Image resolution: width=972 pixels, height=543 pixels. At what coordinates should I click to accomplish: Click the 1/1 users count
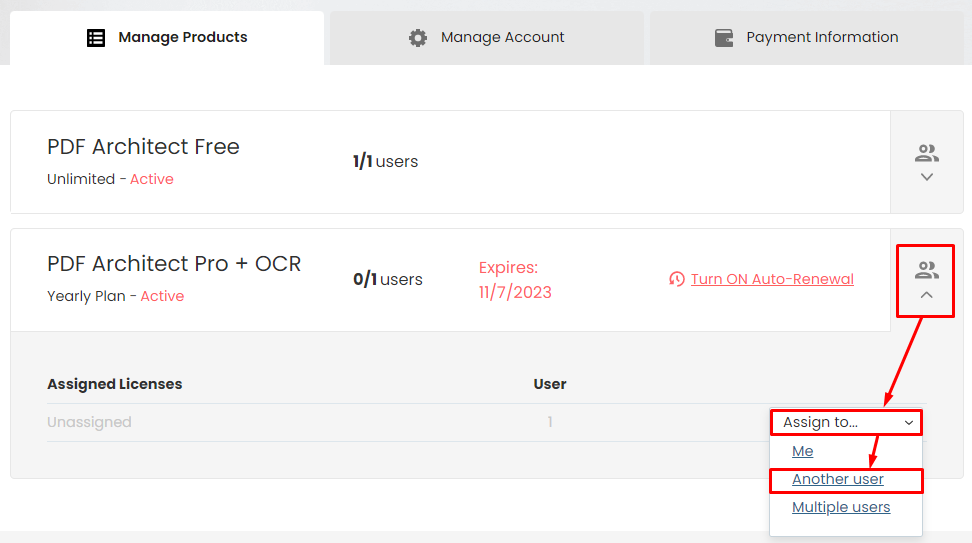[386, 162]
